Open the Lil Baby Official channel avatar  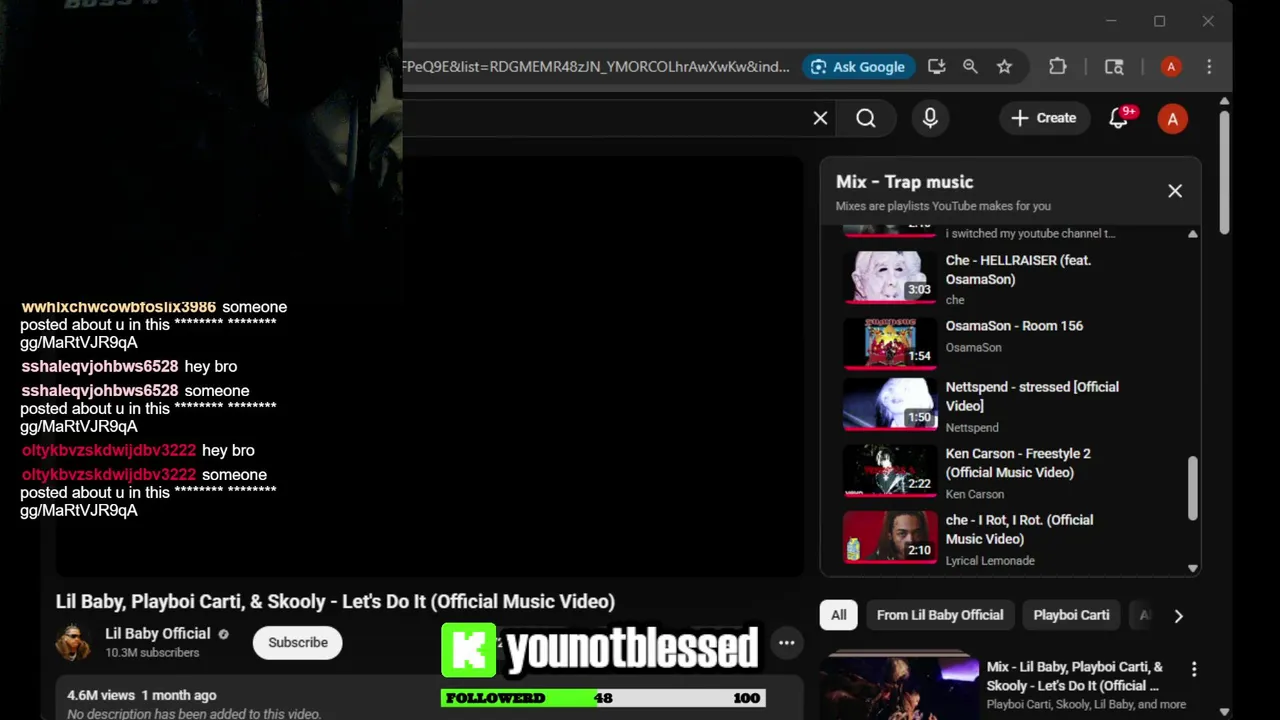73,642
